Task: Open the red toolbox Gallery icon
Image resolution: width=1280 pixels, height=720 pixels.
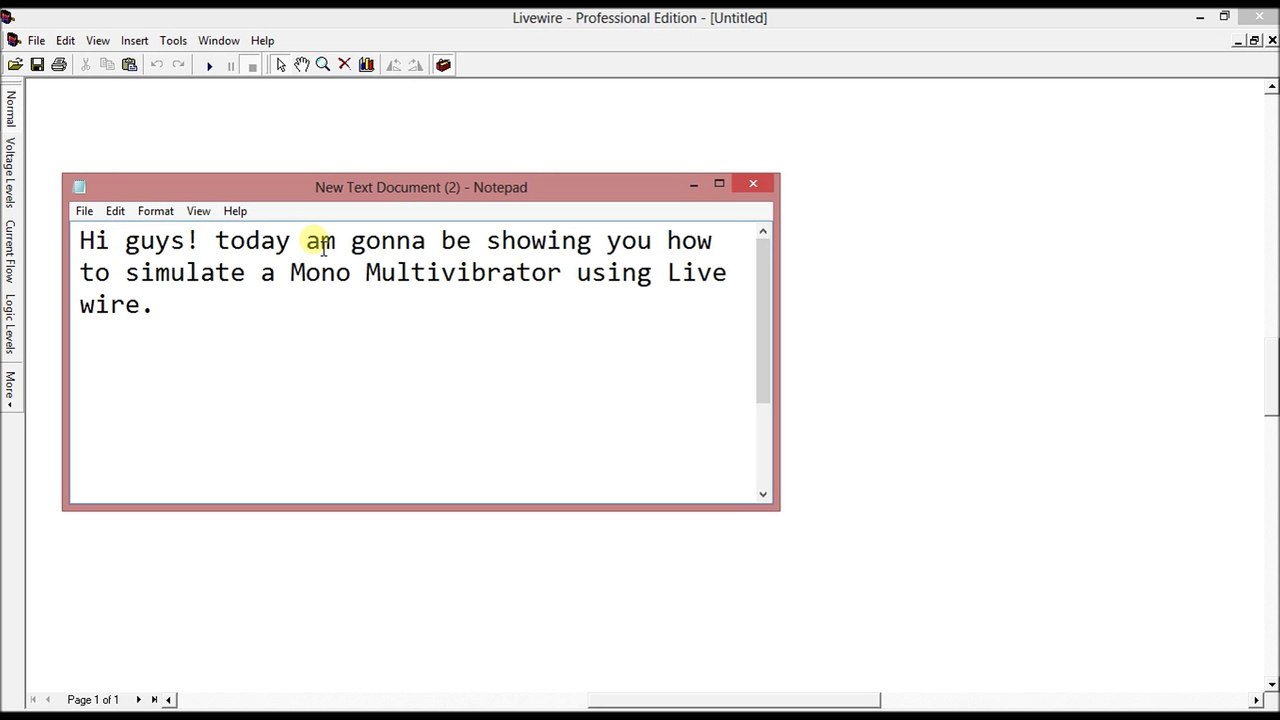Action: tap(443, 65)
